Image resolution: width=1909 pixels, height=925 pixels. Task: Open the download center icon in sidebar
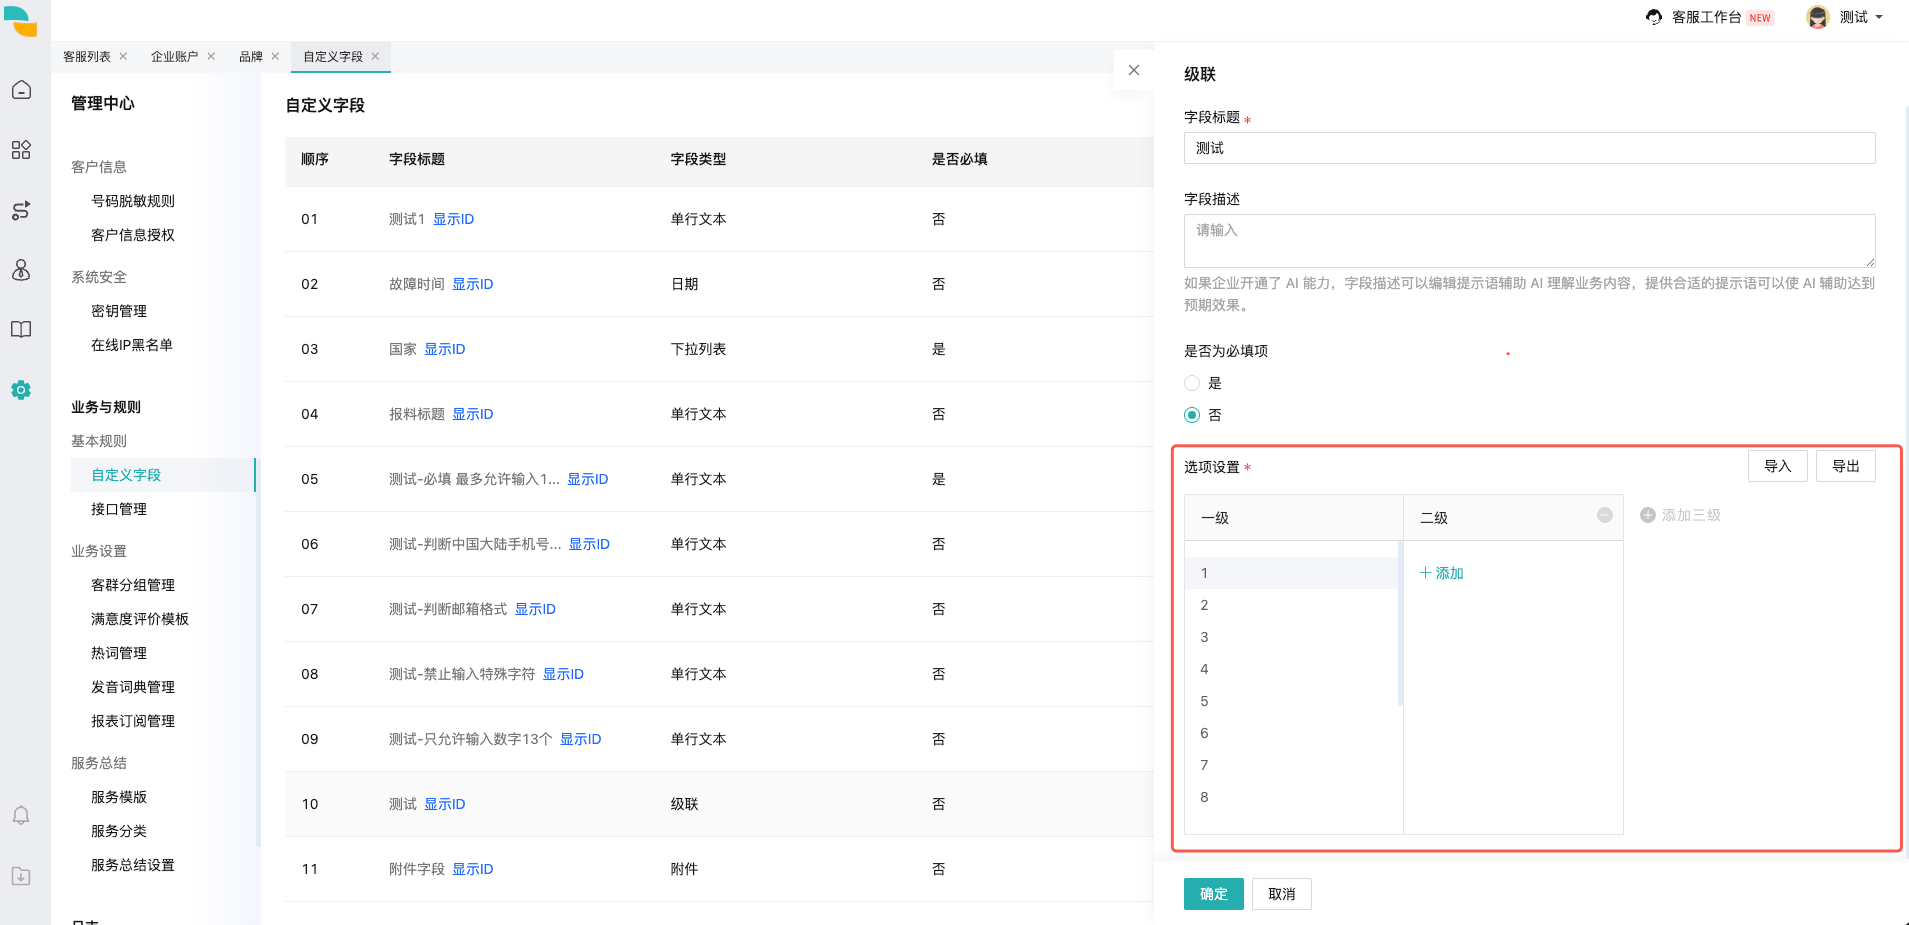tap(21, 876)
